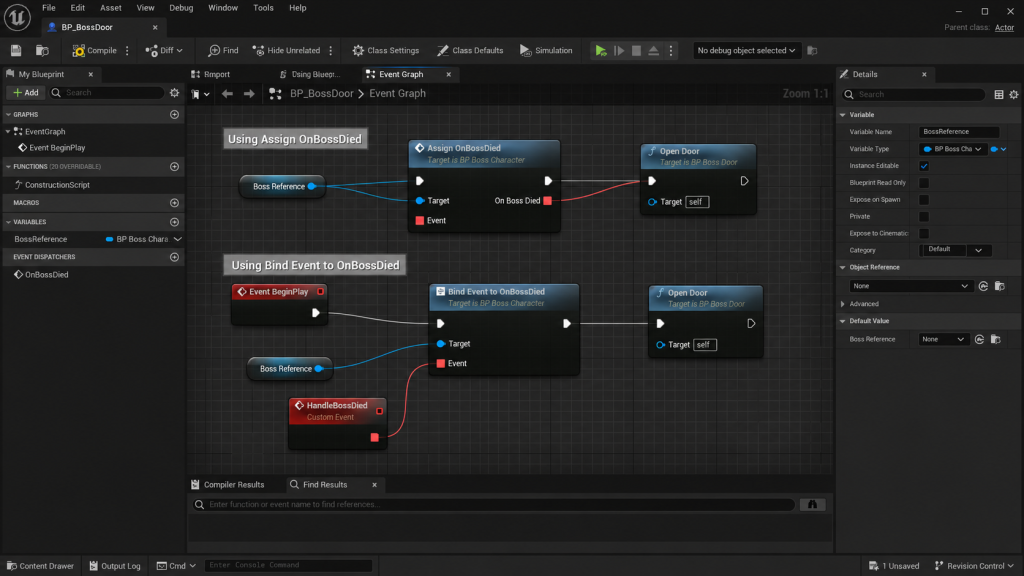Click the Browse to asset icon
The width and height of the screenshot is (1024, 576).
tap(42, 50)
